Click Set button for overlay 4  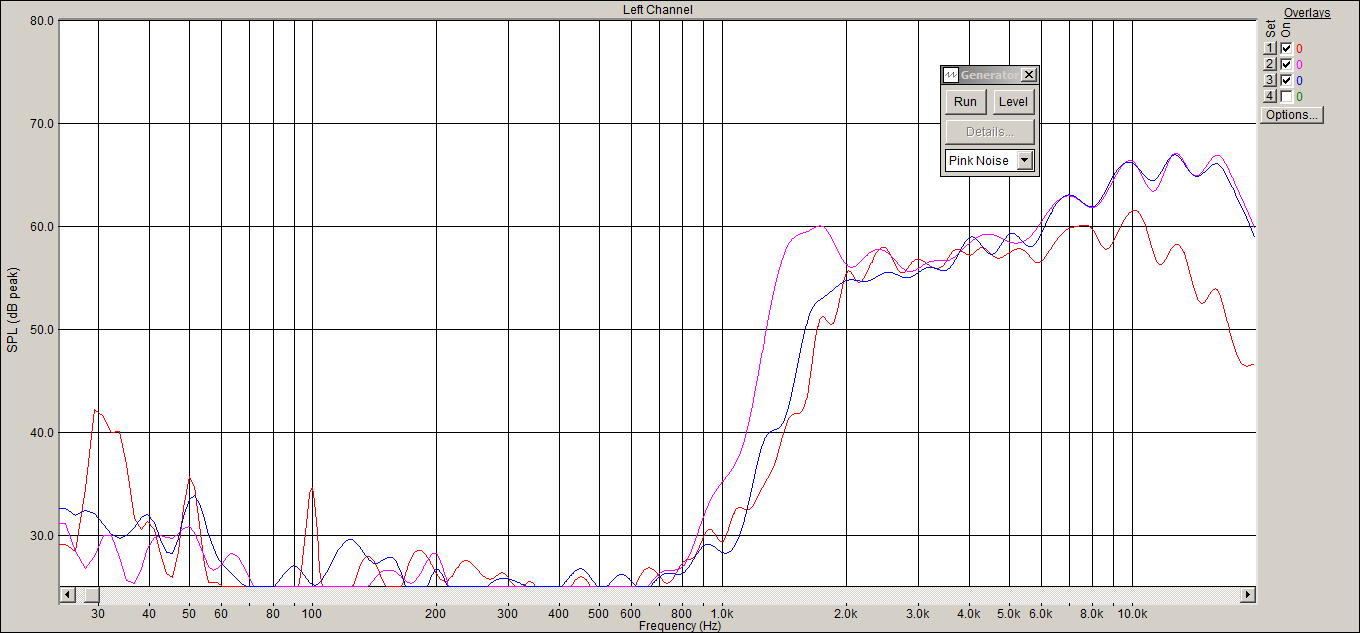pyautogui.click(x=1270, y=96)
